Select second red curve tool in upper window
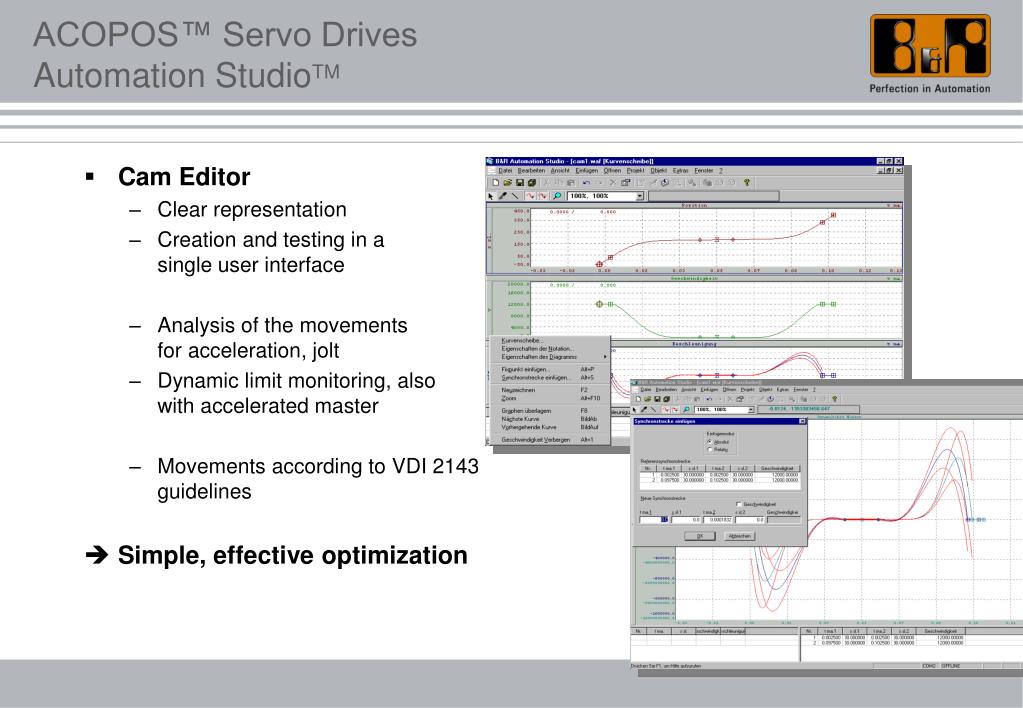Viewport: 1023px width, 708px height. pos(543,196)
